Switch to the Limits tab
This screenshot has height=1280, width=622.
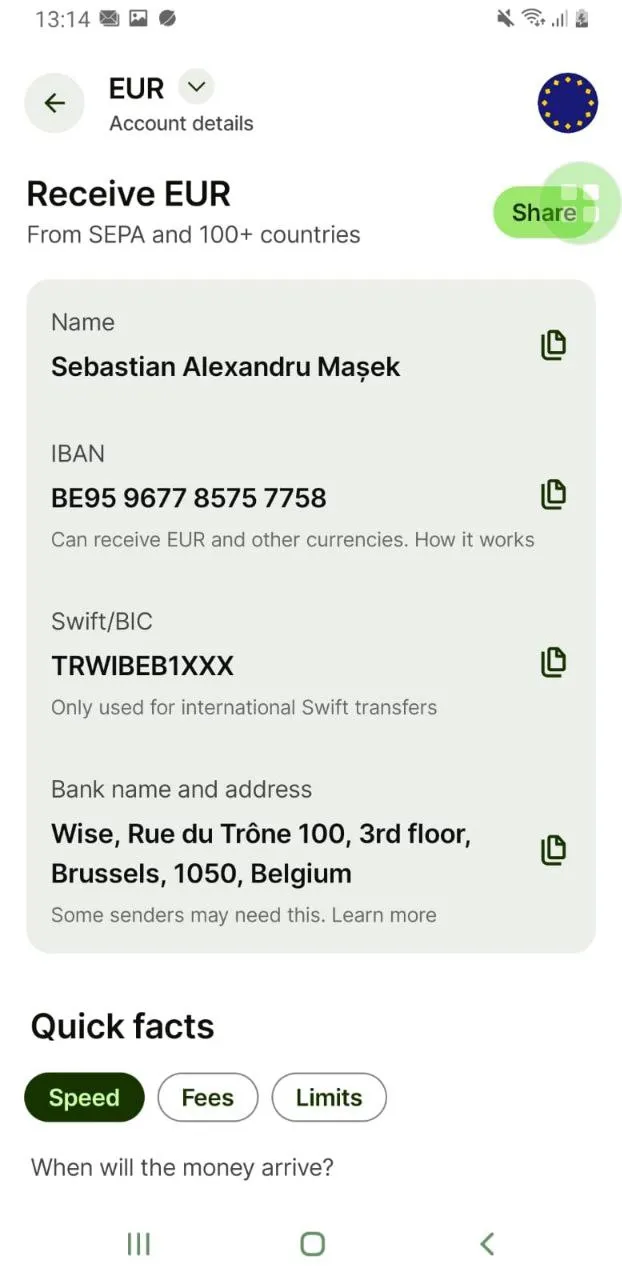329,1097
